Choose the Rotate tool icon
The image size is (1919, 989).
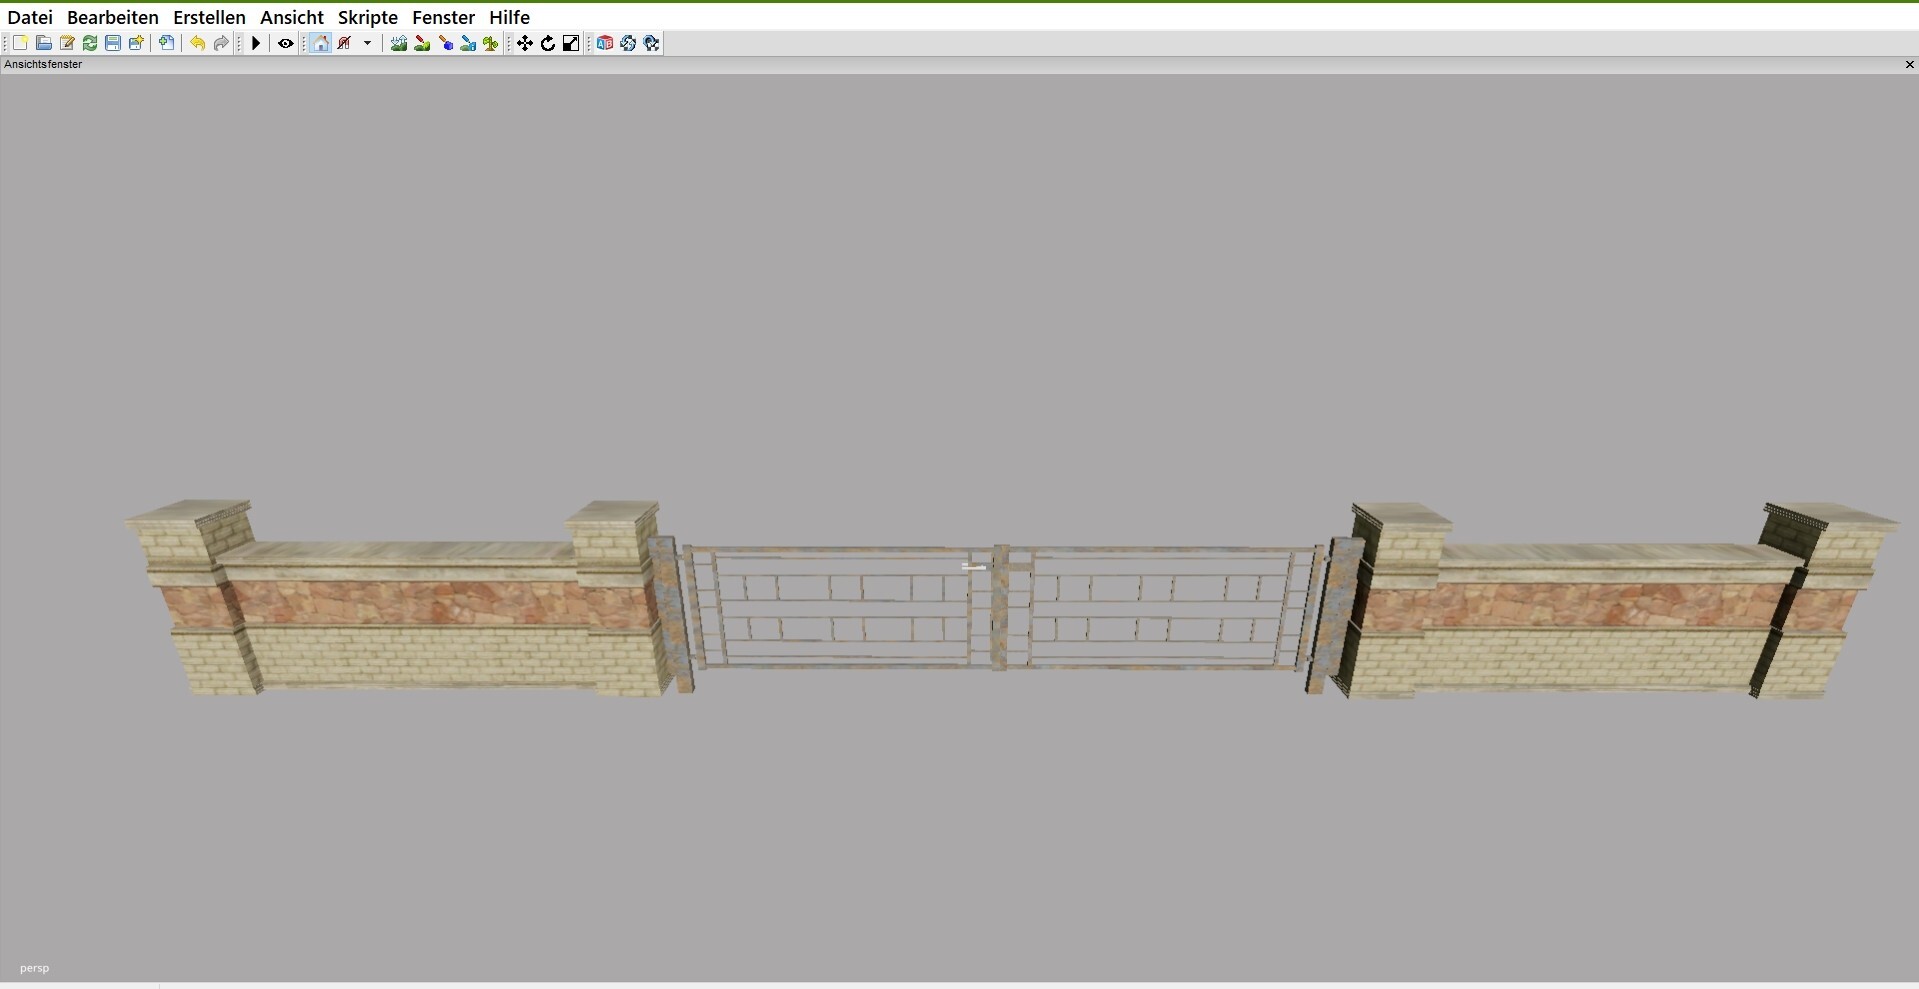coord(548,43)
